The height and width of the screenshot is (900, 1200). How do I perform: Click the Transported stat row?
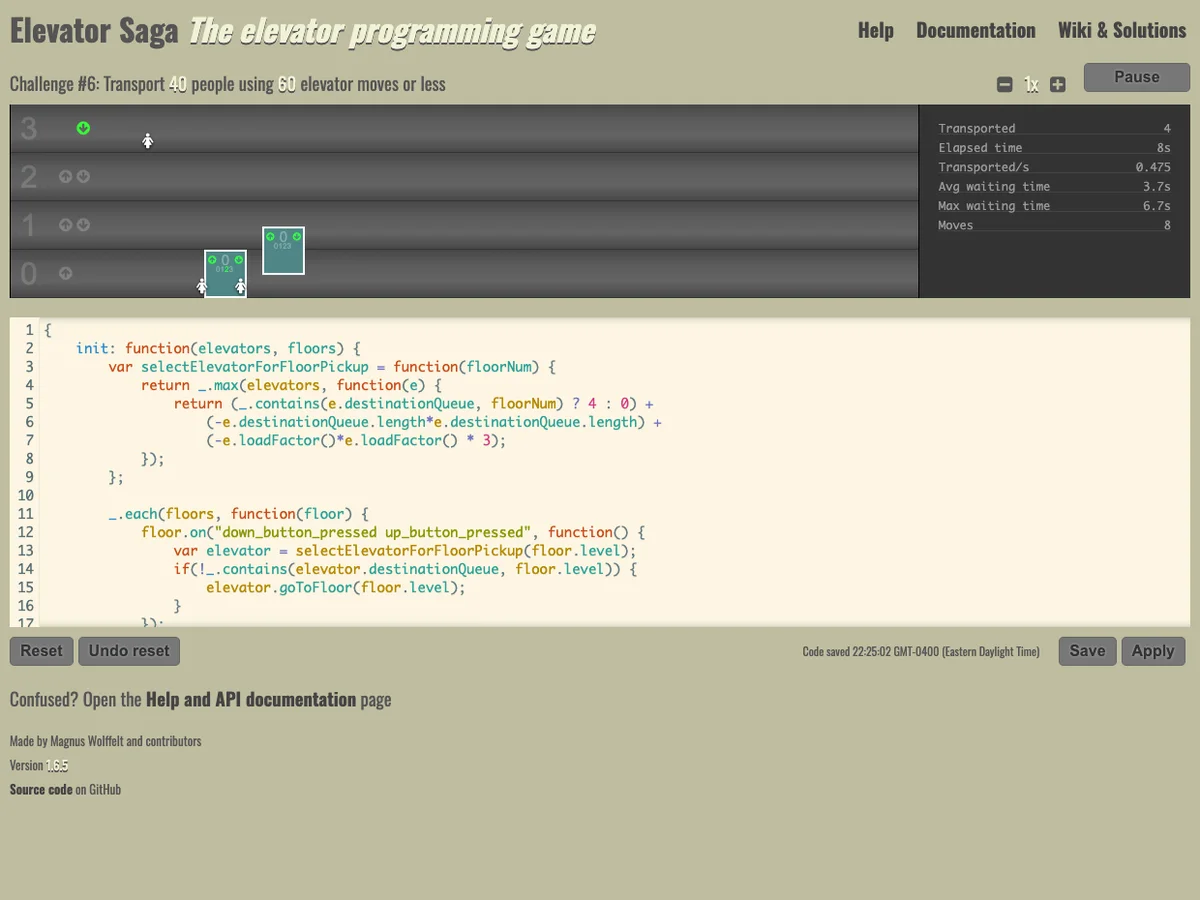tap(1054, 128)
